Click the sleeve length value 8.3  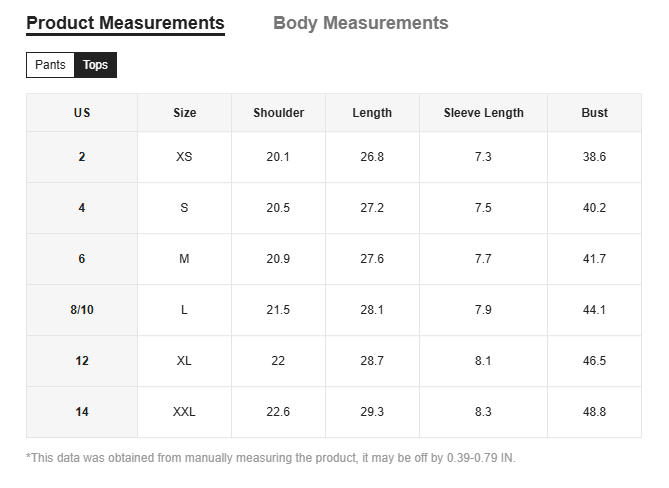483,412
